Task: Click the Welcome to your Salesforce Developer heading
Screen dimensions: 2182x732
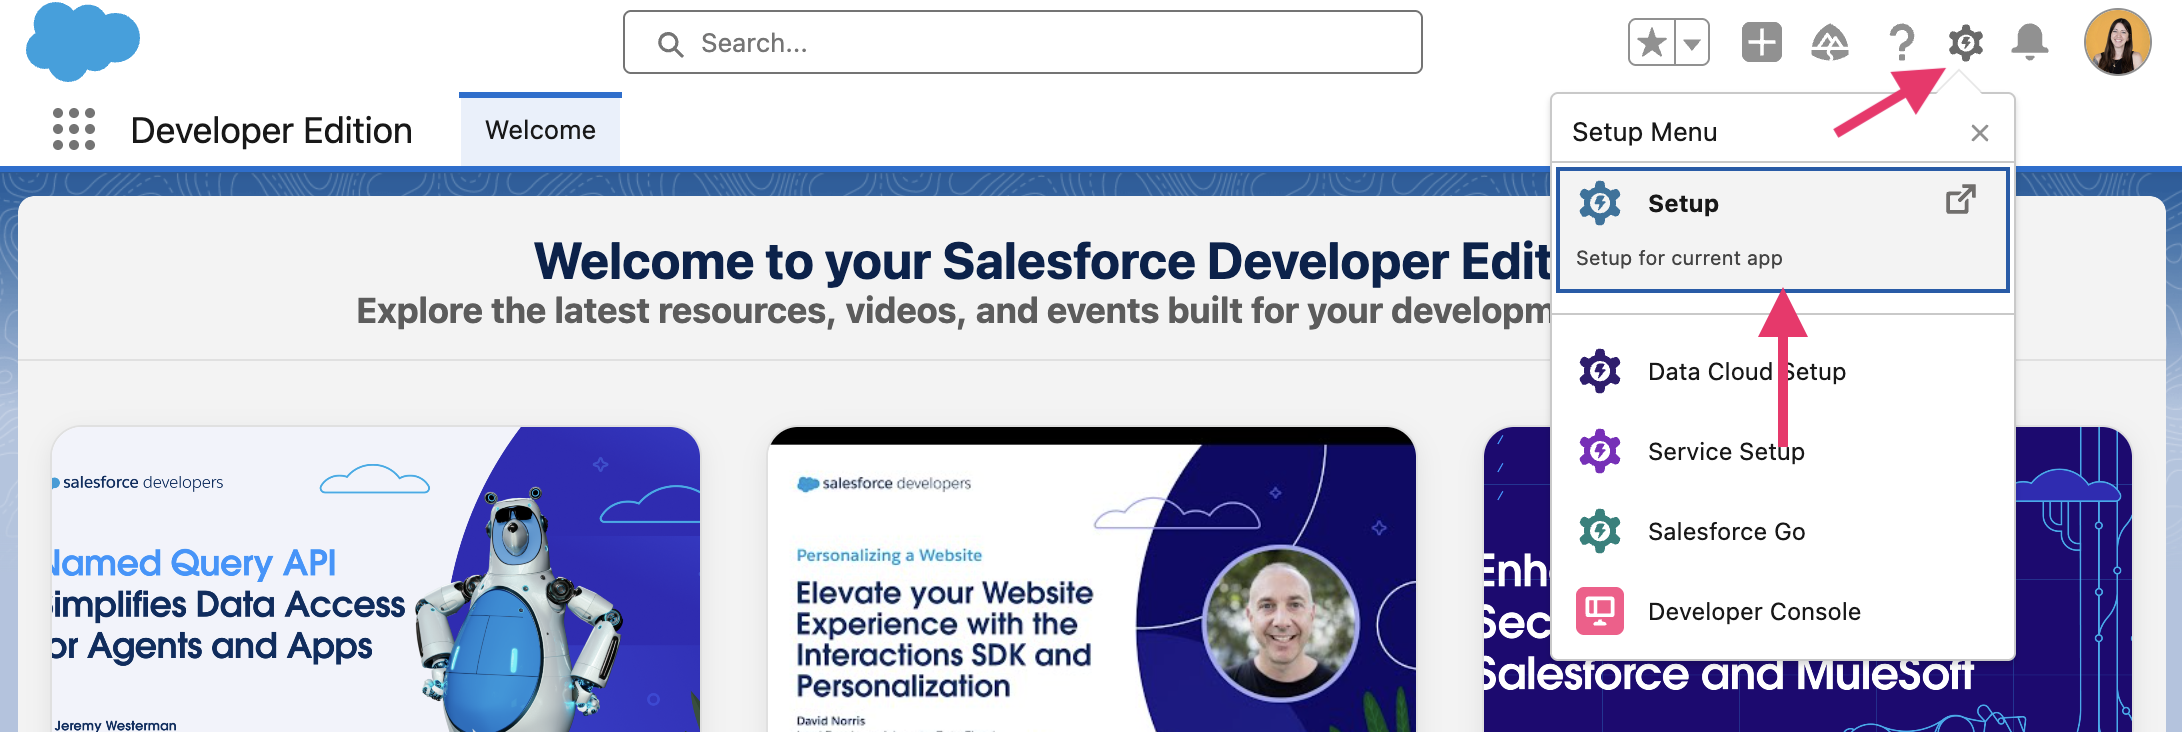Action: 1042,261
